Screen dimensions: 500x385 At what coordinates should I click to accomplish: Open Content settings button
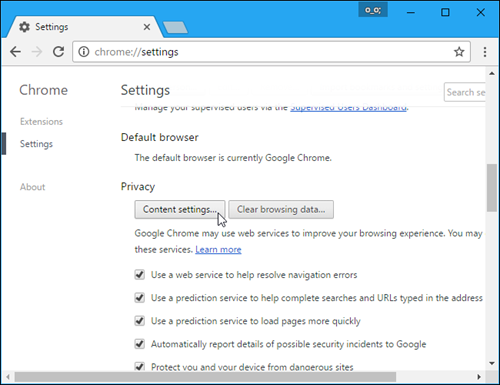(x=180, y=209)
